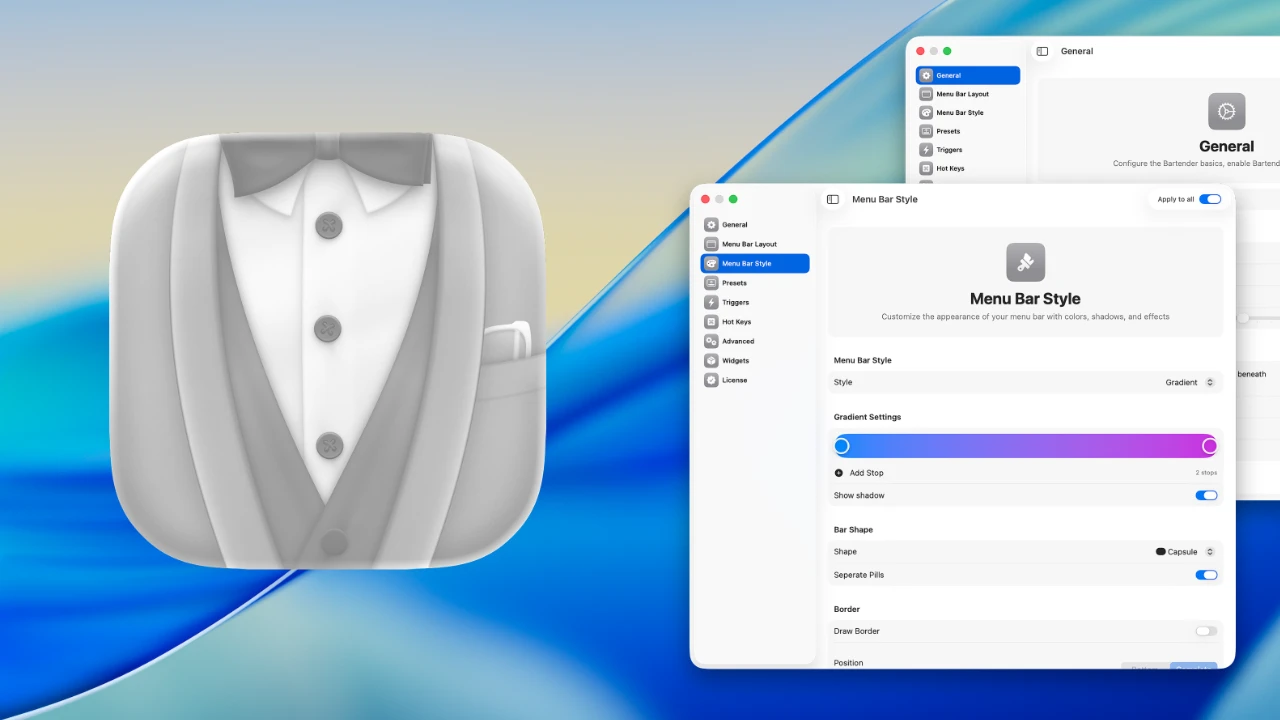Image resolution: width=1280 pixels, height=720 pixels.
Task: Select Menu Bar Style in back window sidebar
Action: point(960,113)
